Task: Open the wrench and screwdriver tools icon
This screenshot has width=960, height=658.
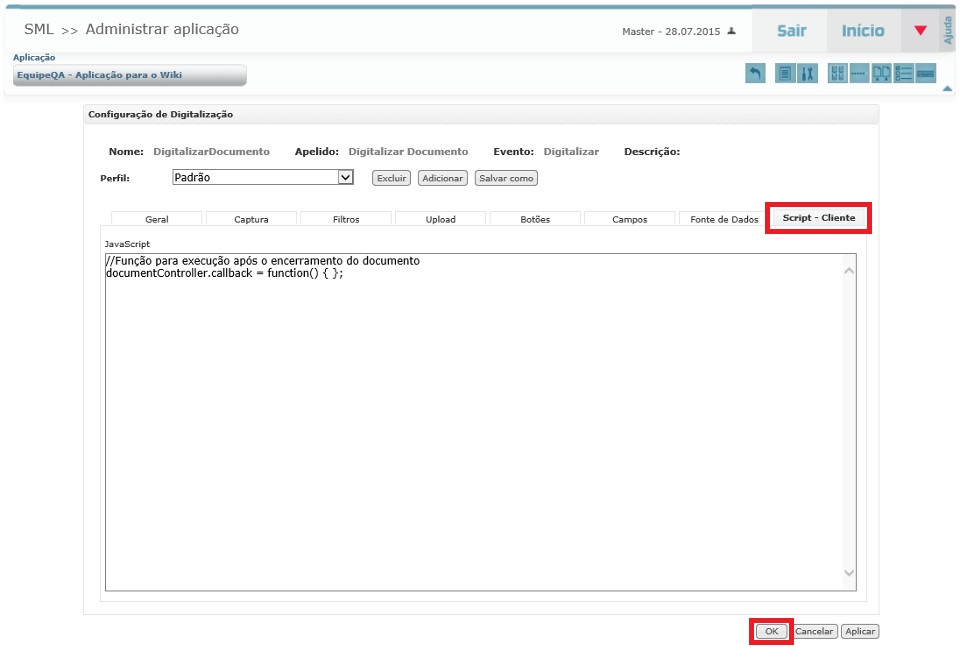Action: [808, 73]
